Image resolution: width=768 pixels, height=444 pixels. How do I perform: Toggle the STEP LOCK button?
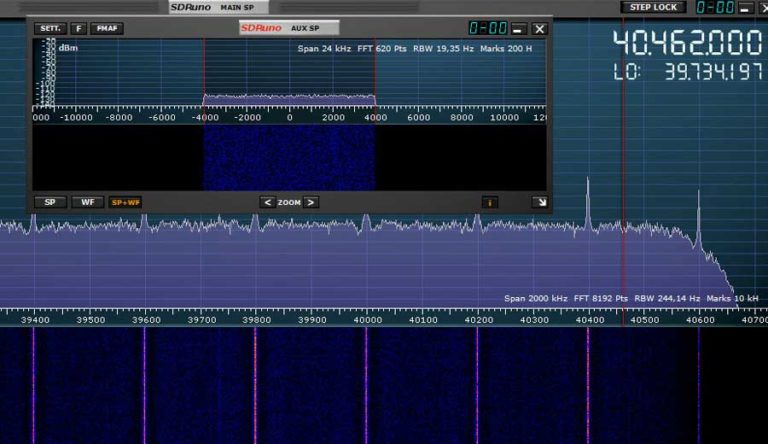pyautogui.click(x=653, y=7)
